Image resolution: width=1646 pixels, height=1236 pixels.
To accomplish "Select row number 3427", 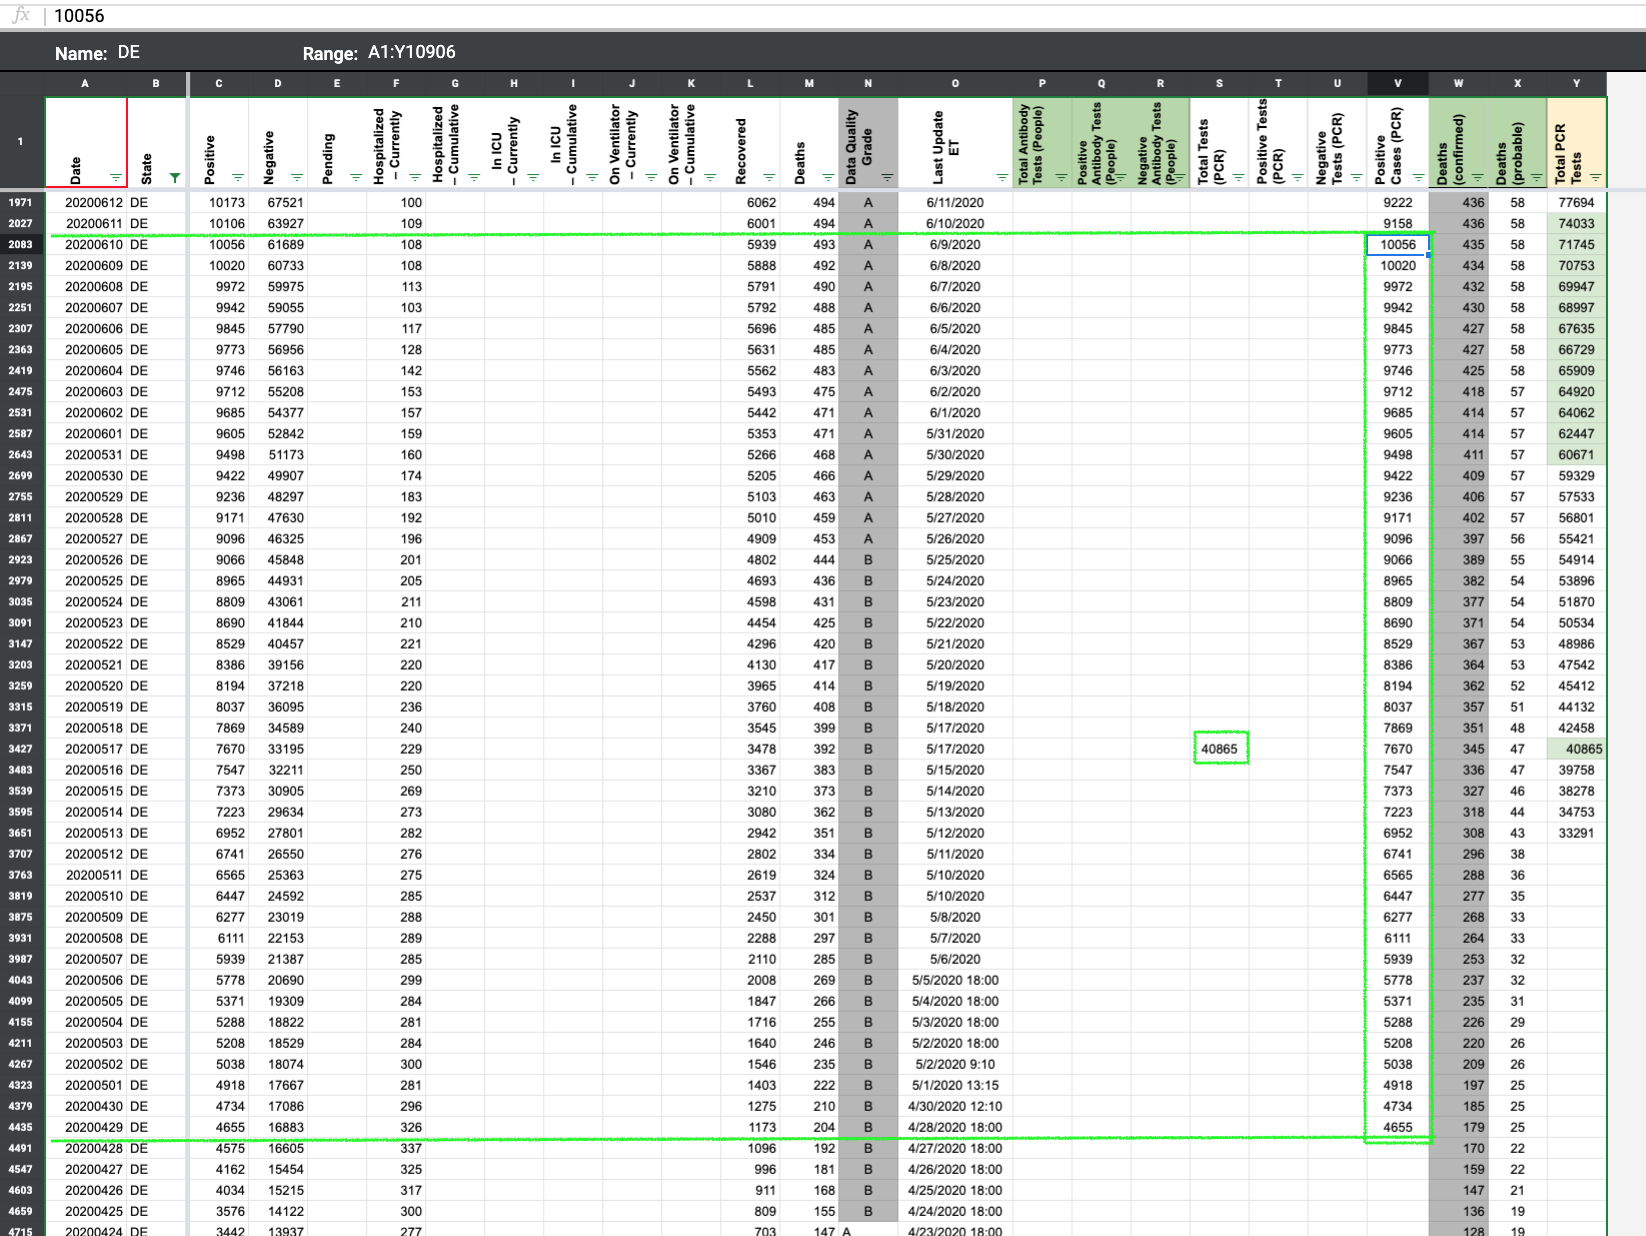I will click(x=20, y=748).
